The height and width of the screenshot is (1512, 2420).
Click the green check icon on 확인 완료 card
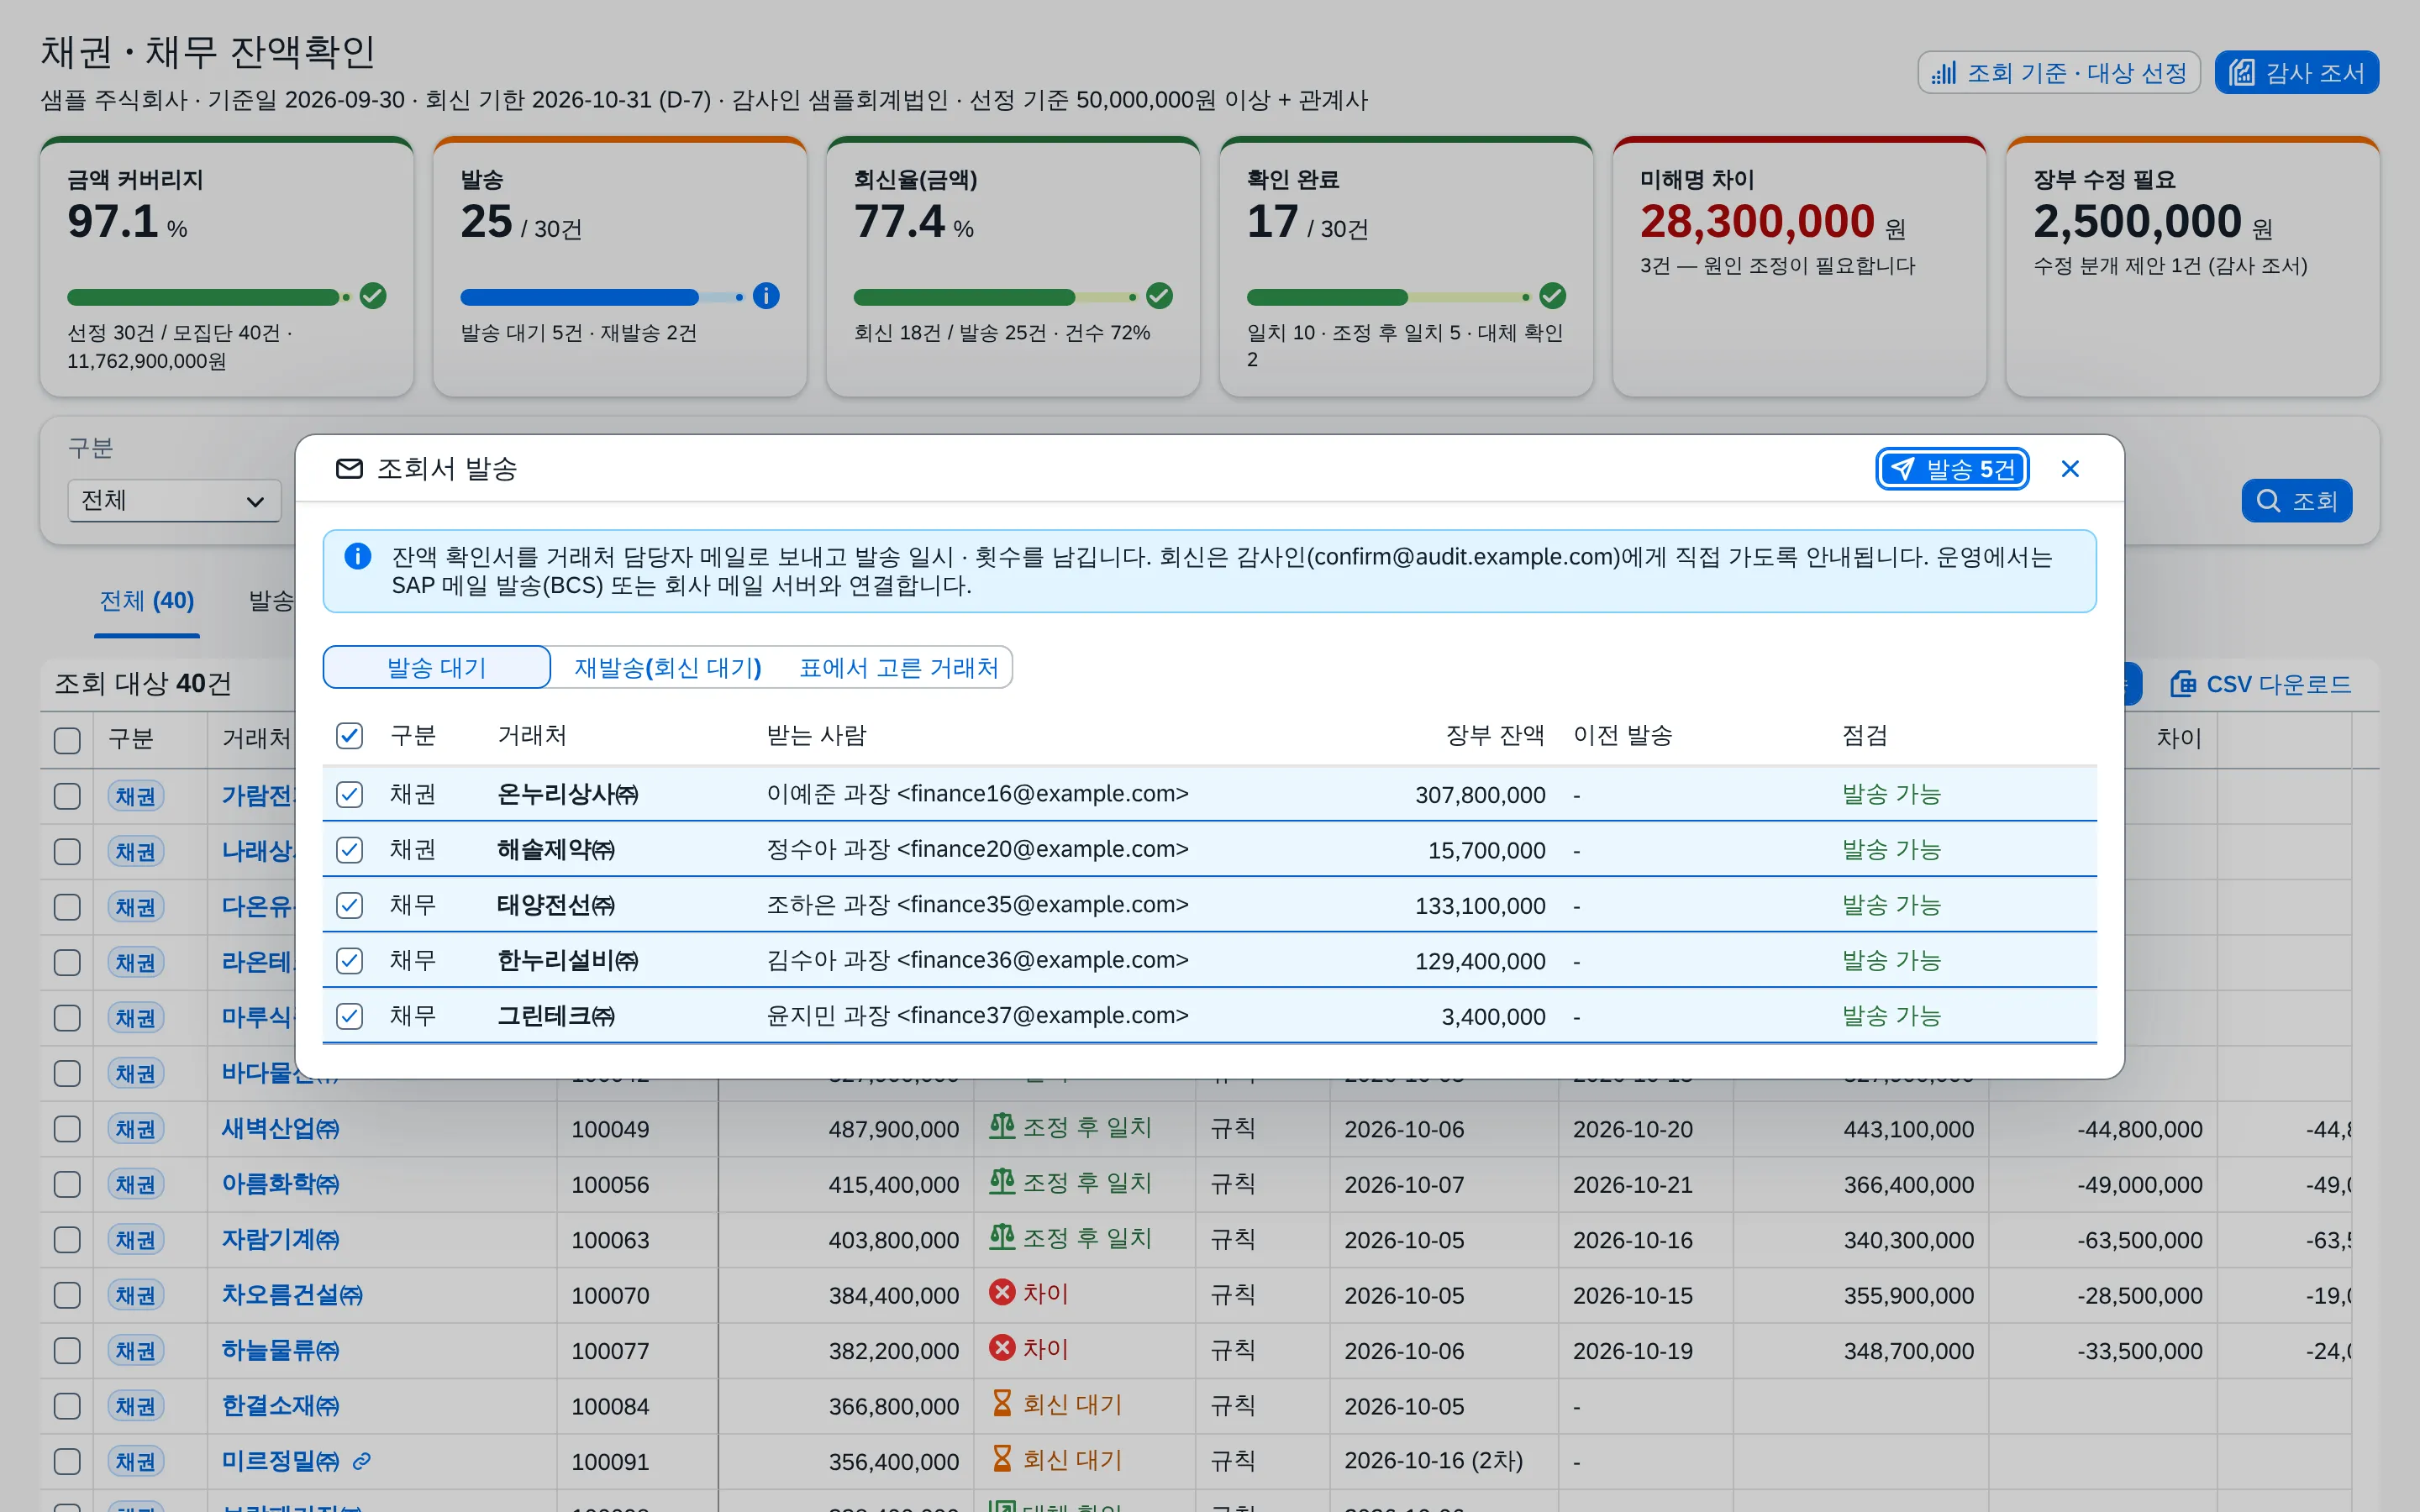tap(1552, 296)
